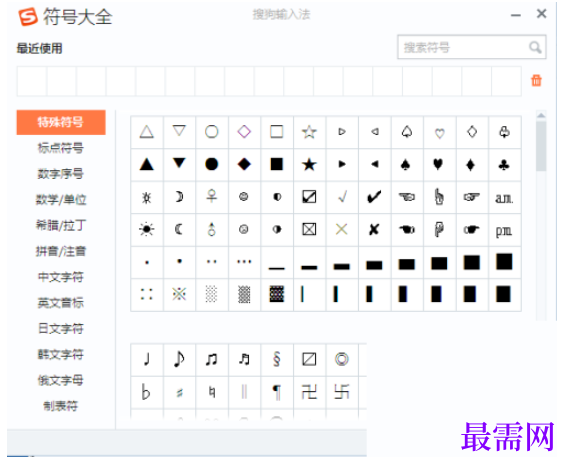Select the p.m. symbol
The image size is (573, 468).
pyautogui.click(x=504, y=231)
